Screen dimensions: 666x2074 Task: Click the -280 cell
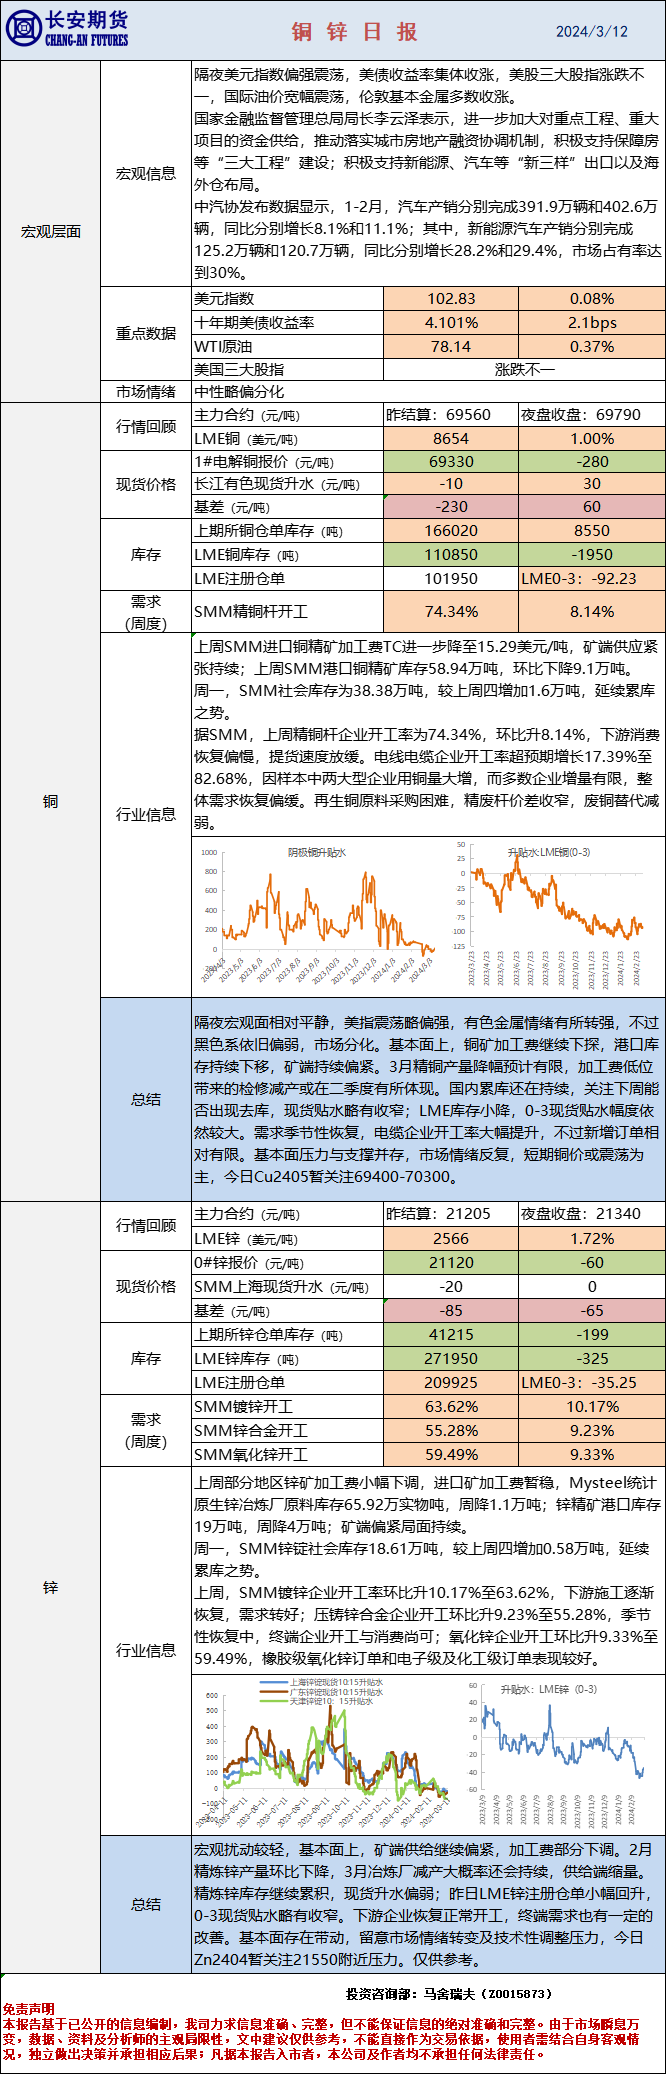[592, 461]
